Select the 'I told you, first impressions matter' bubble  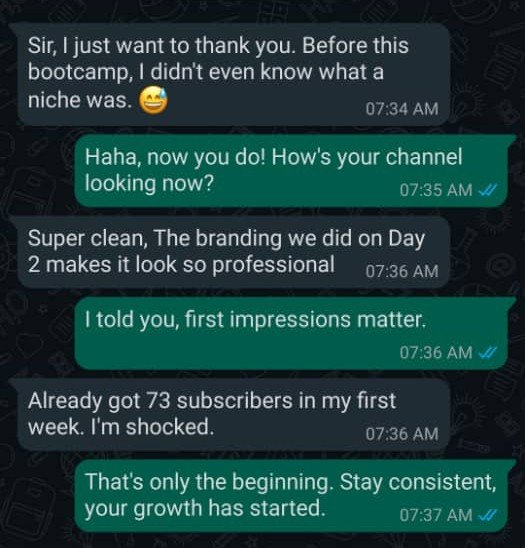point(292,333)
